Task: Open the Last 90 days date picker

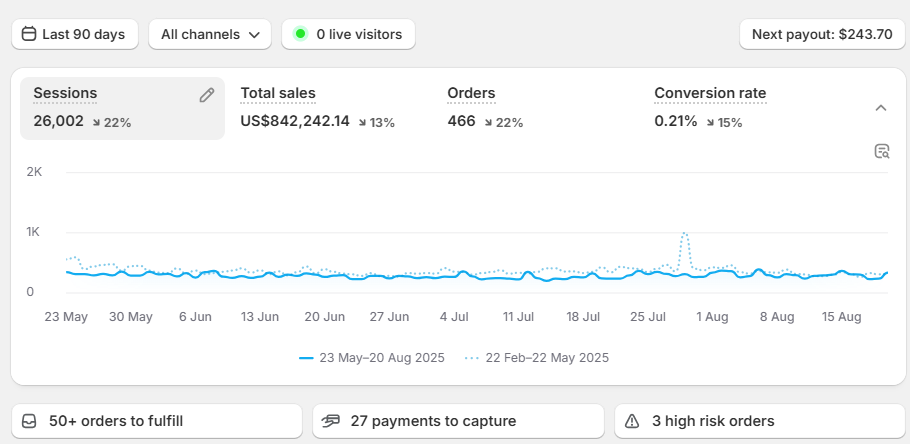Action: 75,34
